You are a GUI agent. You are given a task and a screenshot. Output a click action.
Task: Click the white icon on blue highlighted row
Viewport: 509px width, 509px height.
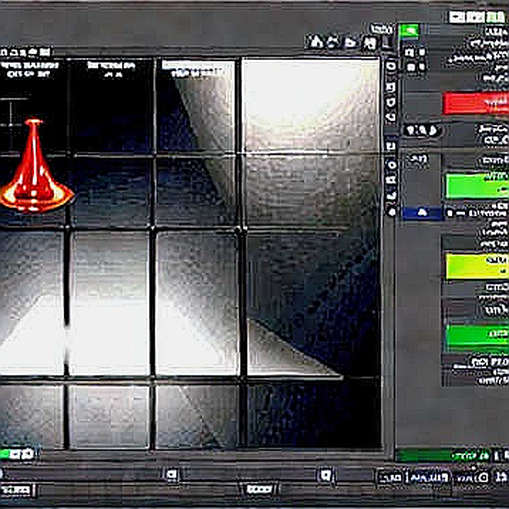[422, 212]
